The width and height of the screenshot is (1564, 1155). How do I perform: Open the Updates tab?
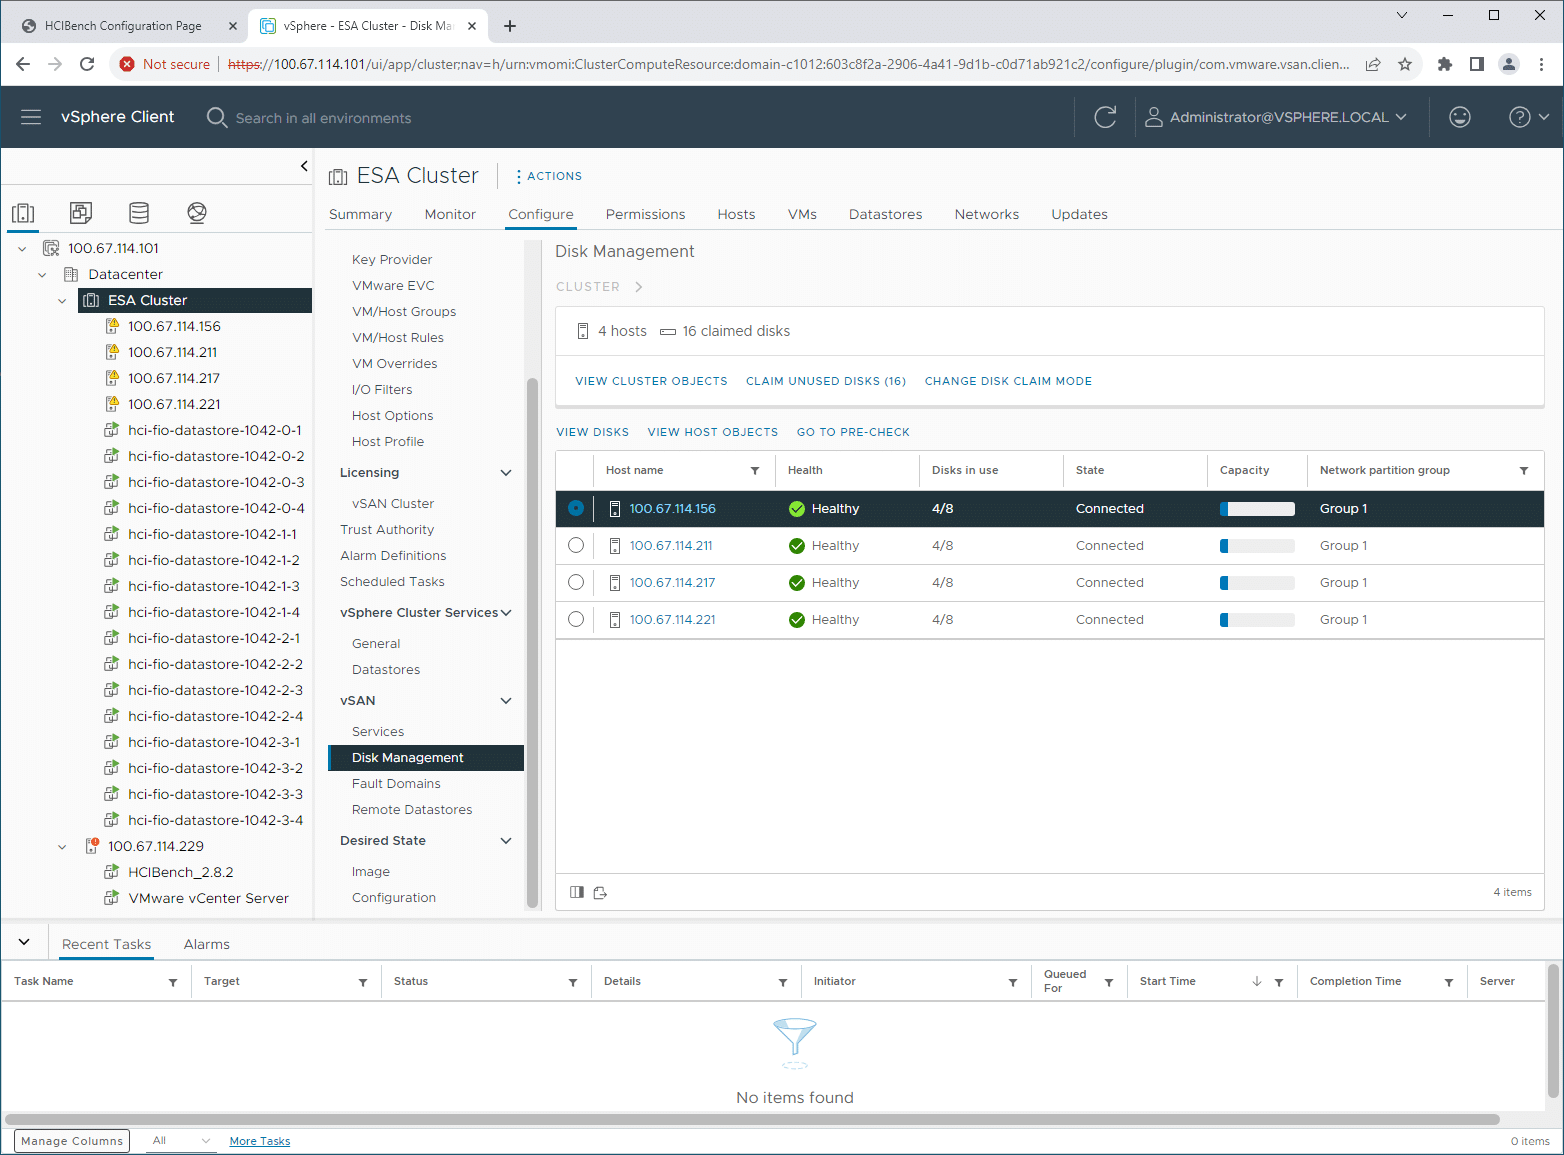coord(1079,214)
